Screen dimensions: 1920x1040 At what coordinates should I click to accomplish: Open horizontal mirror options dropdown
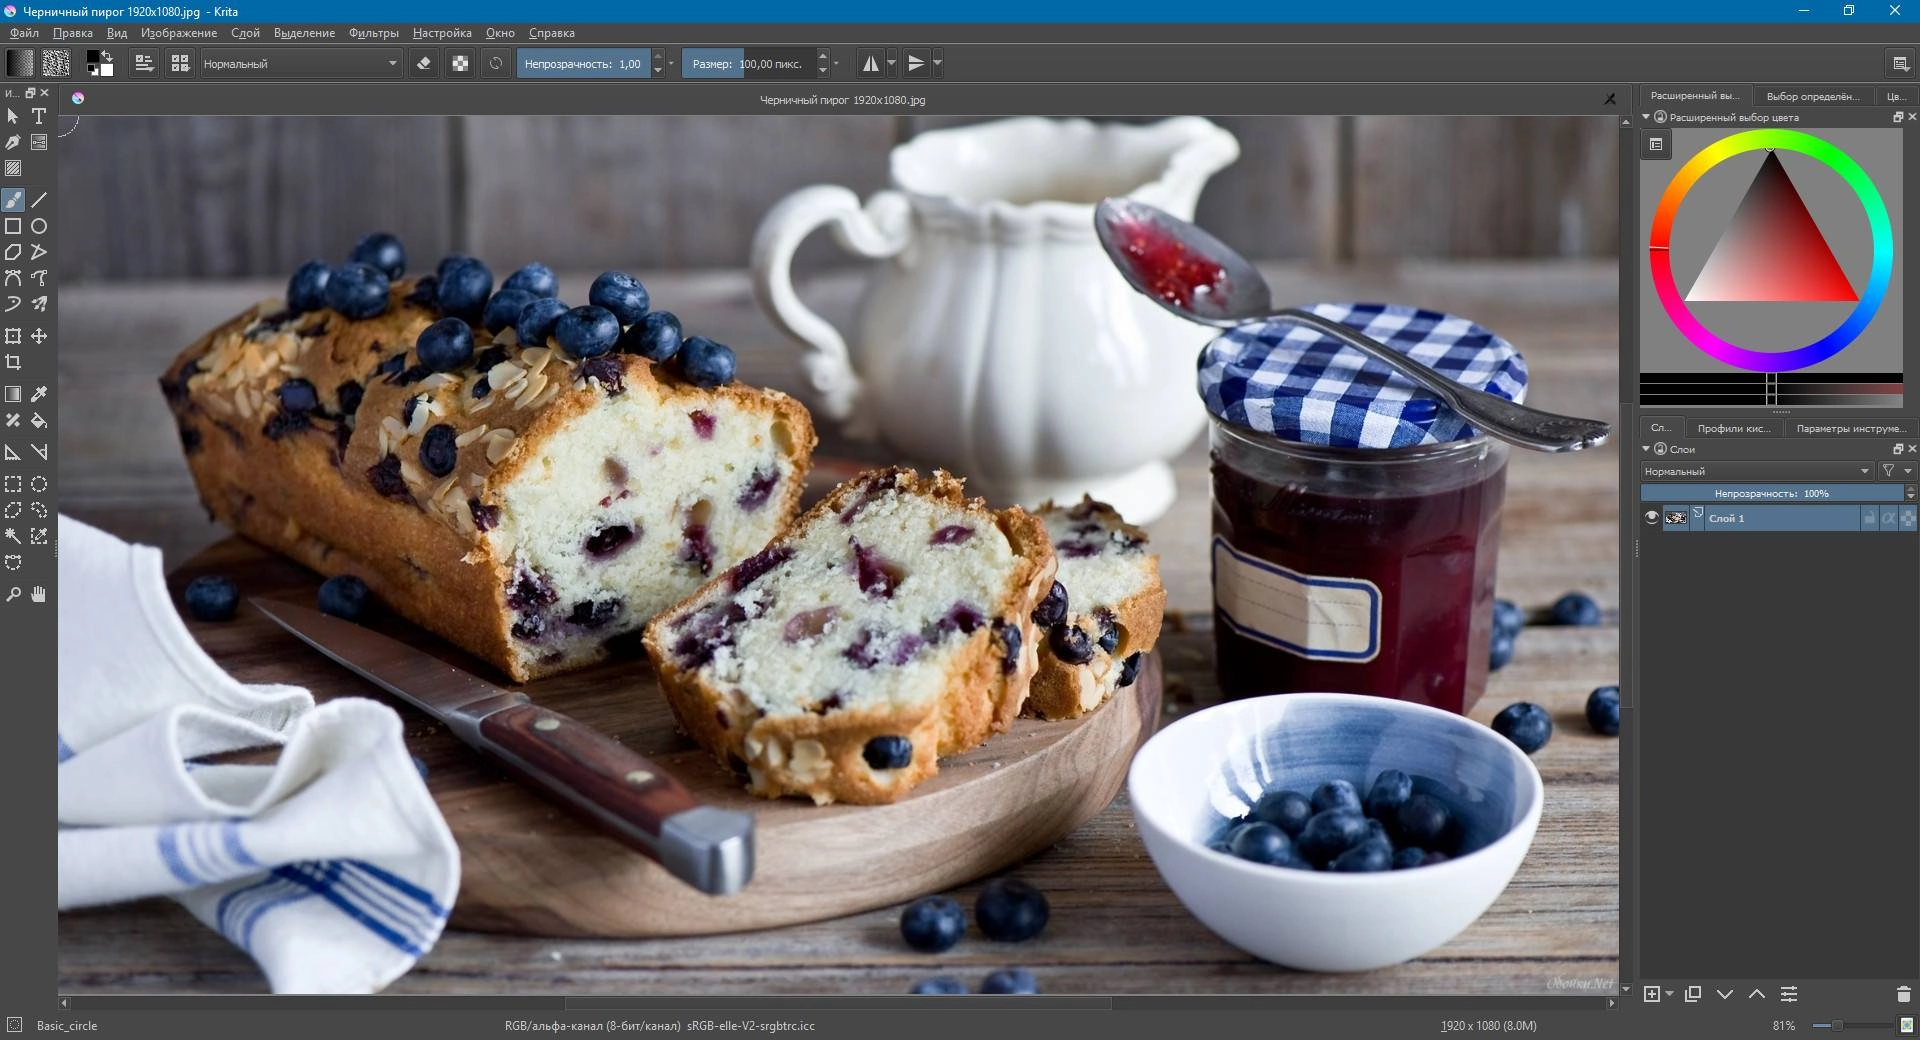892,63
